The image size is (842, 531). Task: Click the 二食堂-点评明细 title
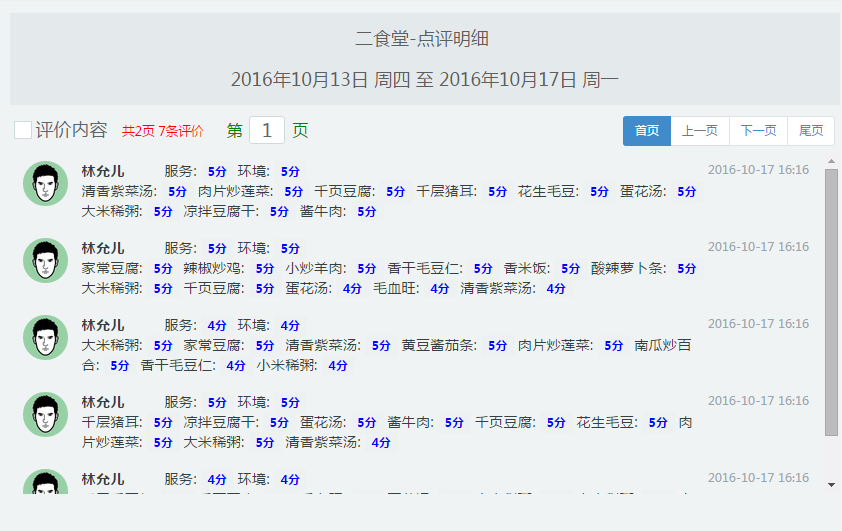[421, 39]
